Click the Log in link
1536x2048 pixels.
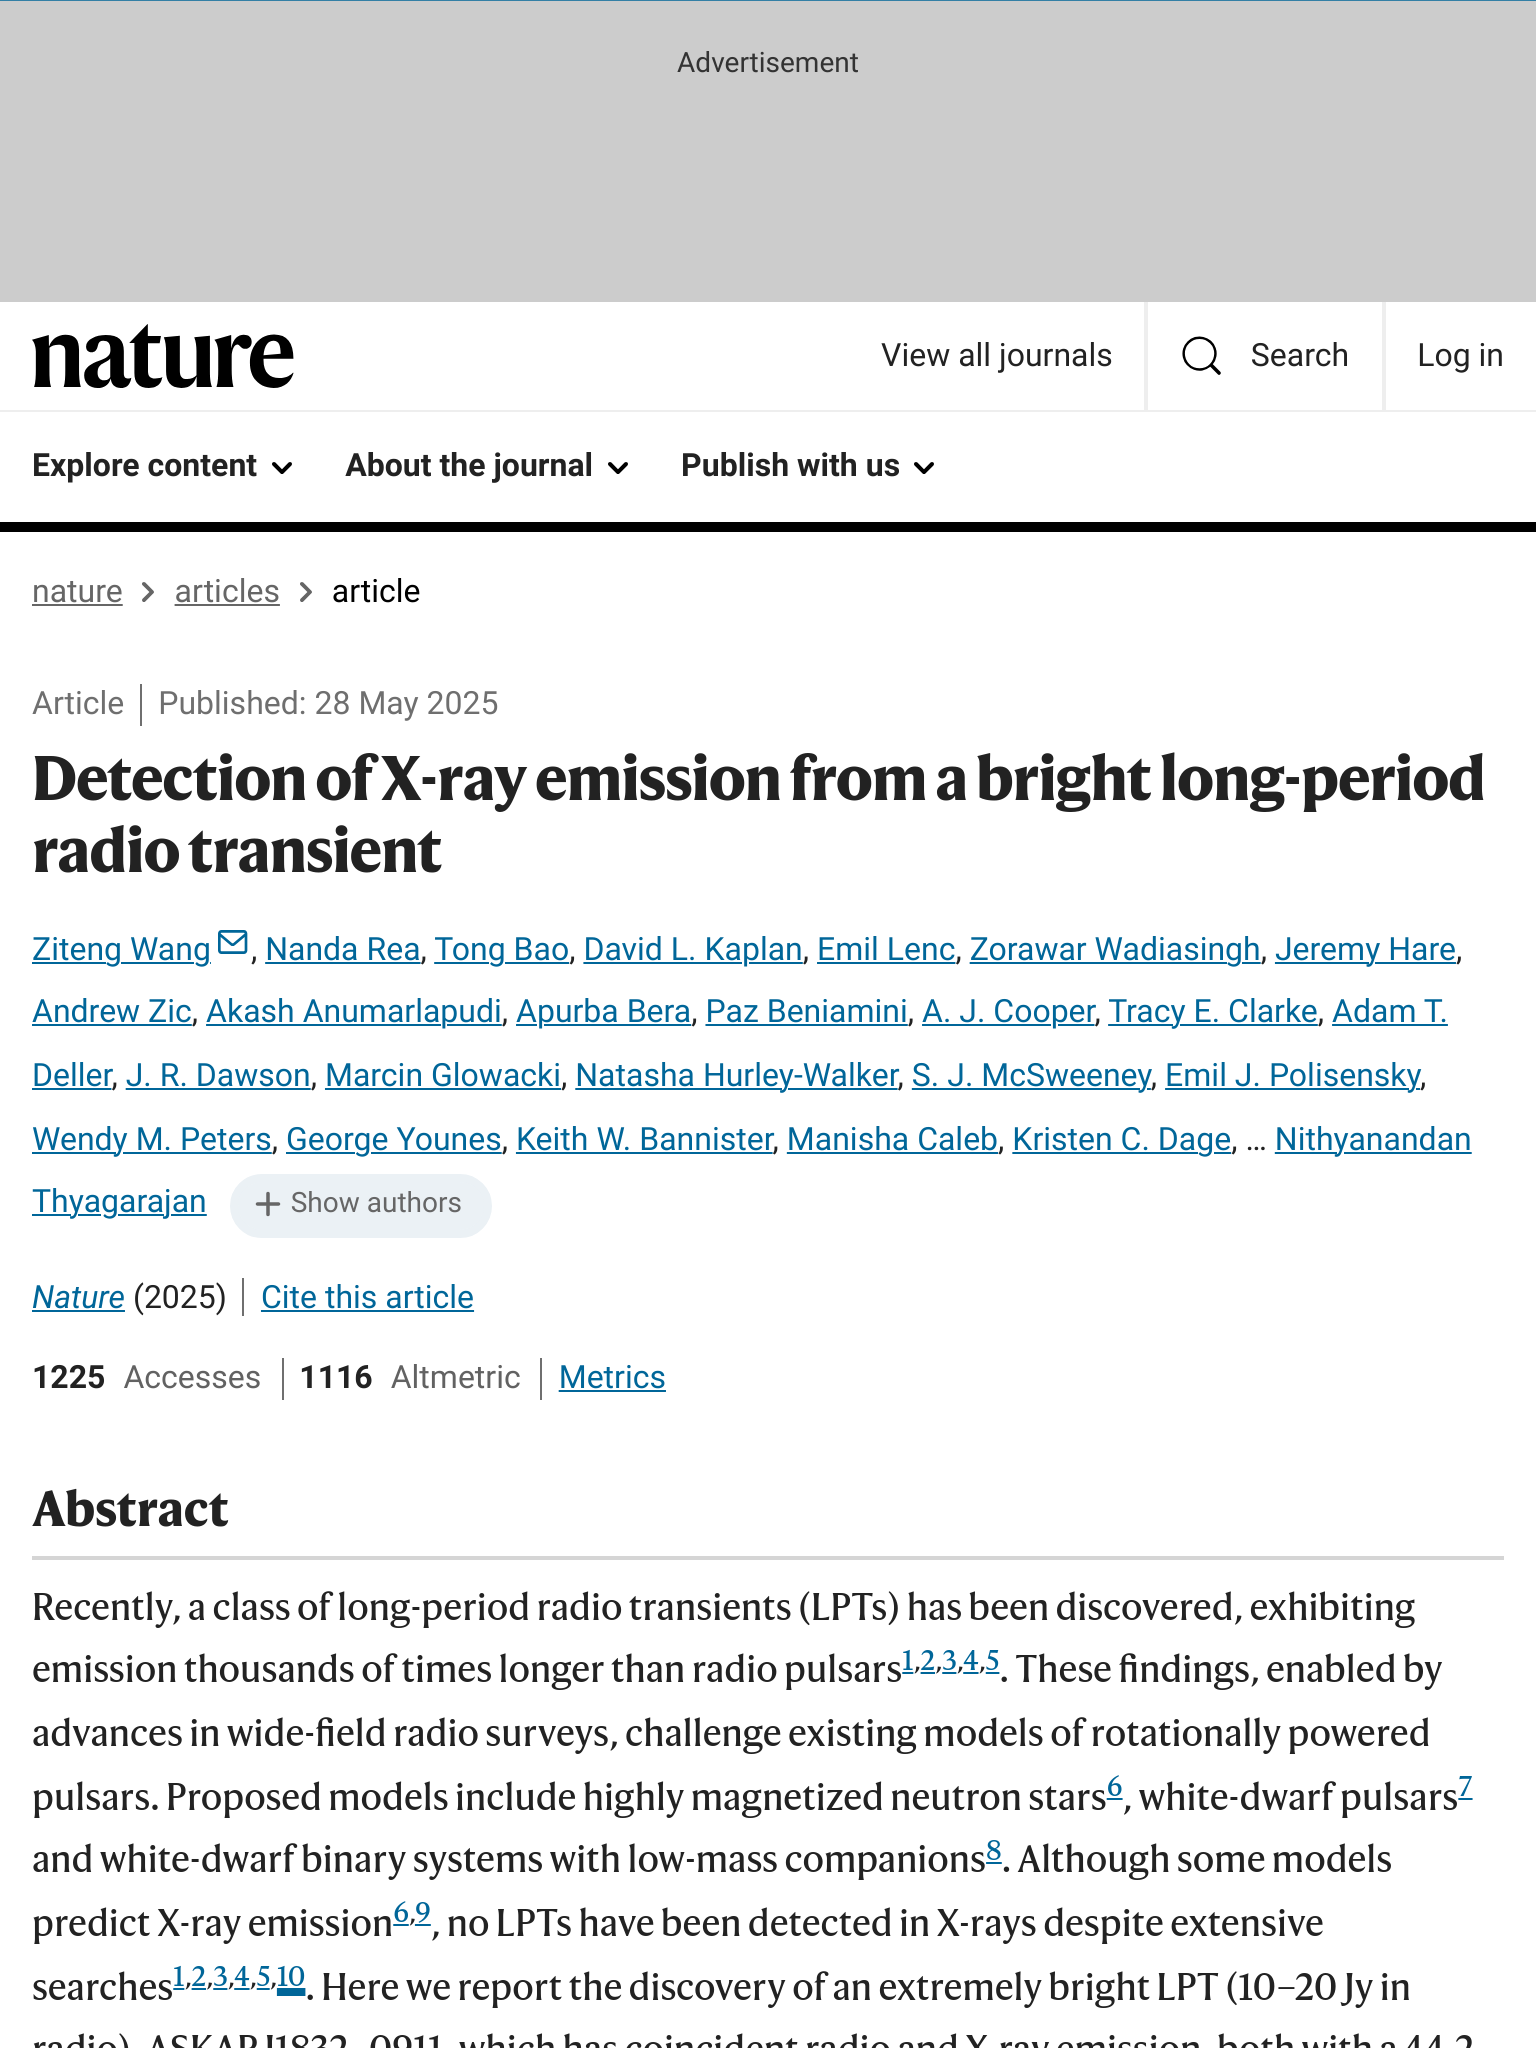click(1459, 356)
